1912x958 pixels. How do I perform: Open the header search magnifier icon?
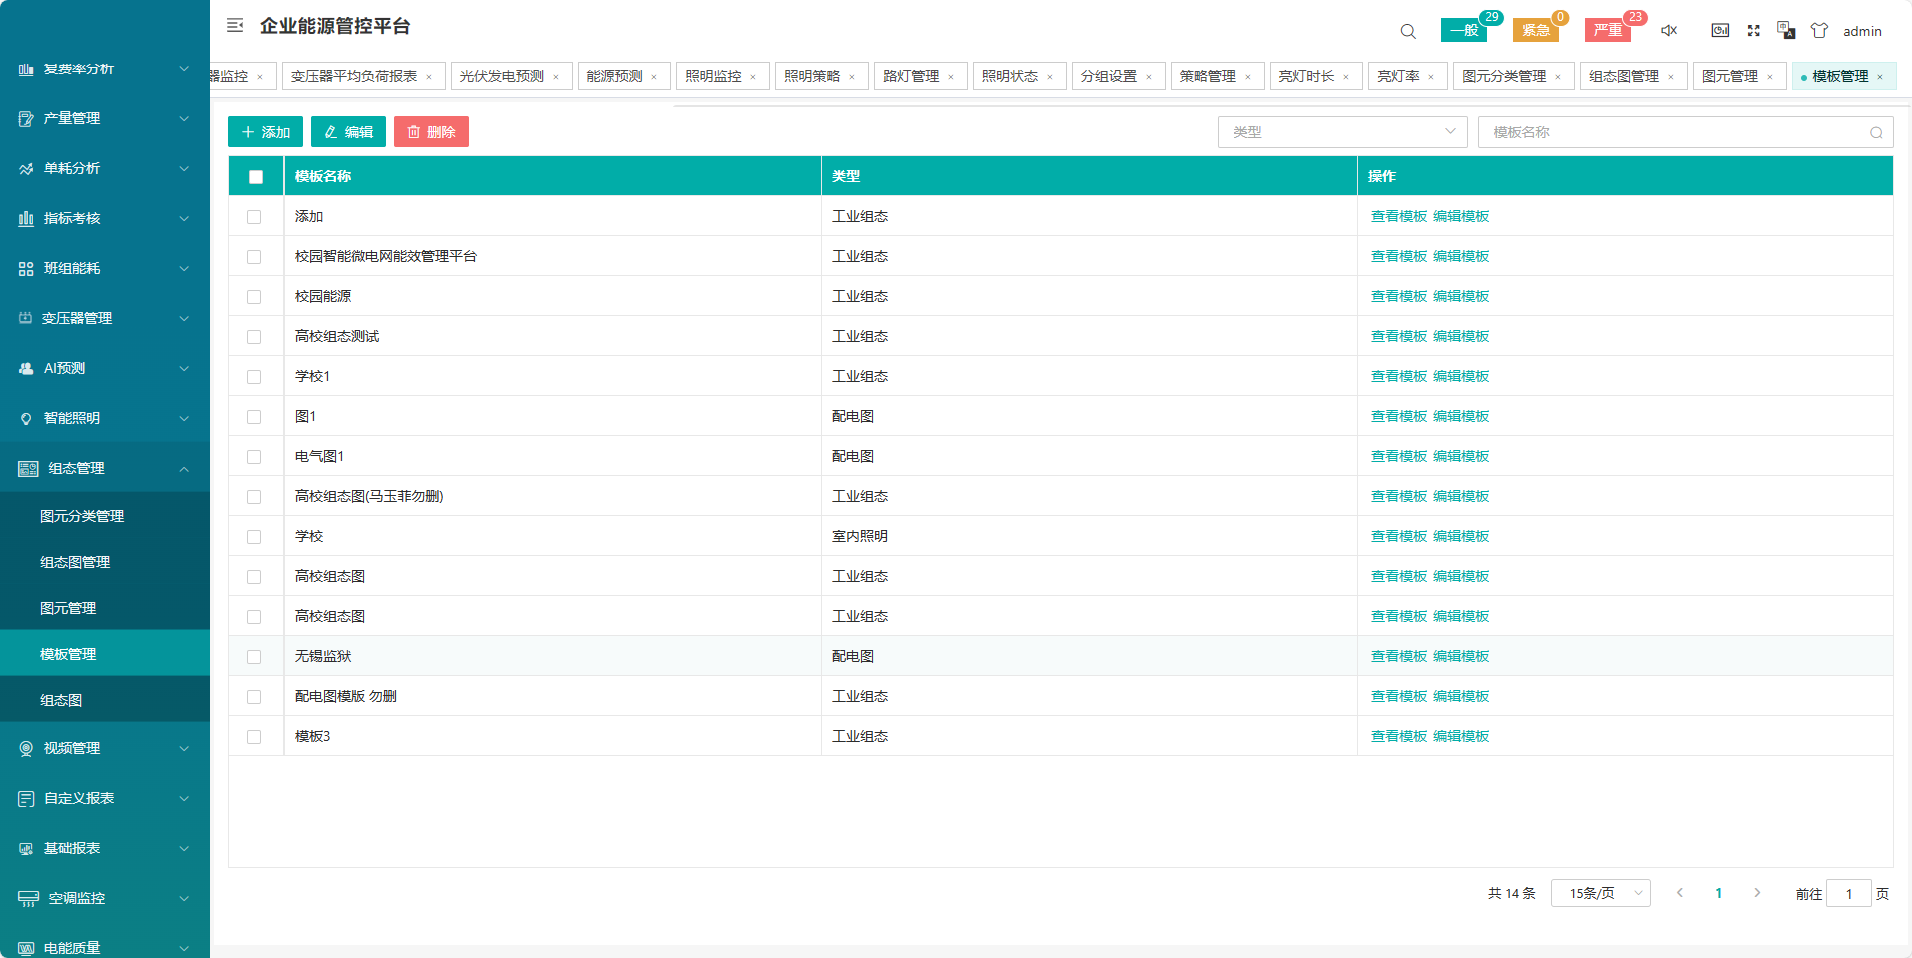point(1408,31)
